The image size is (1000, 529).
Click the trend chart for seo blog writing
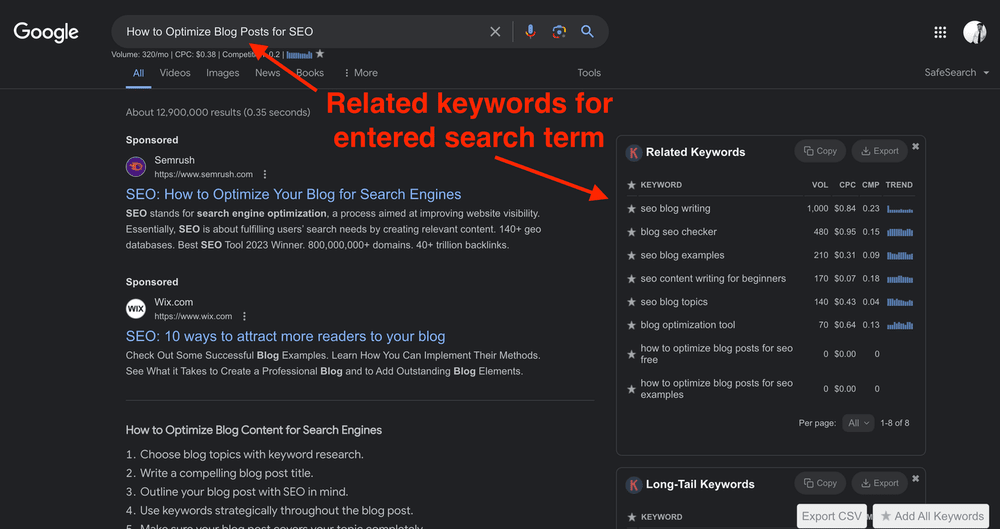coord(900,209)
